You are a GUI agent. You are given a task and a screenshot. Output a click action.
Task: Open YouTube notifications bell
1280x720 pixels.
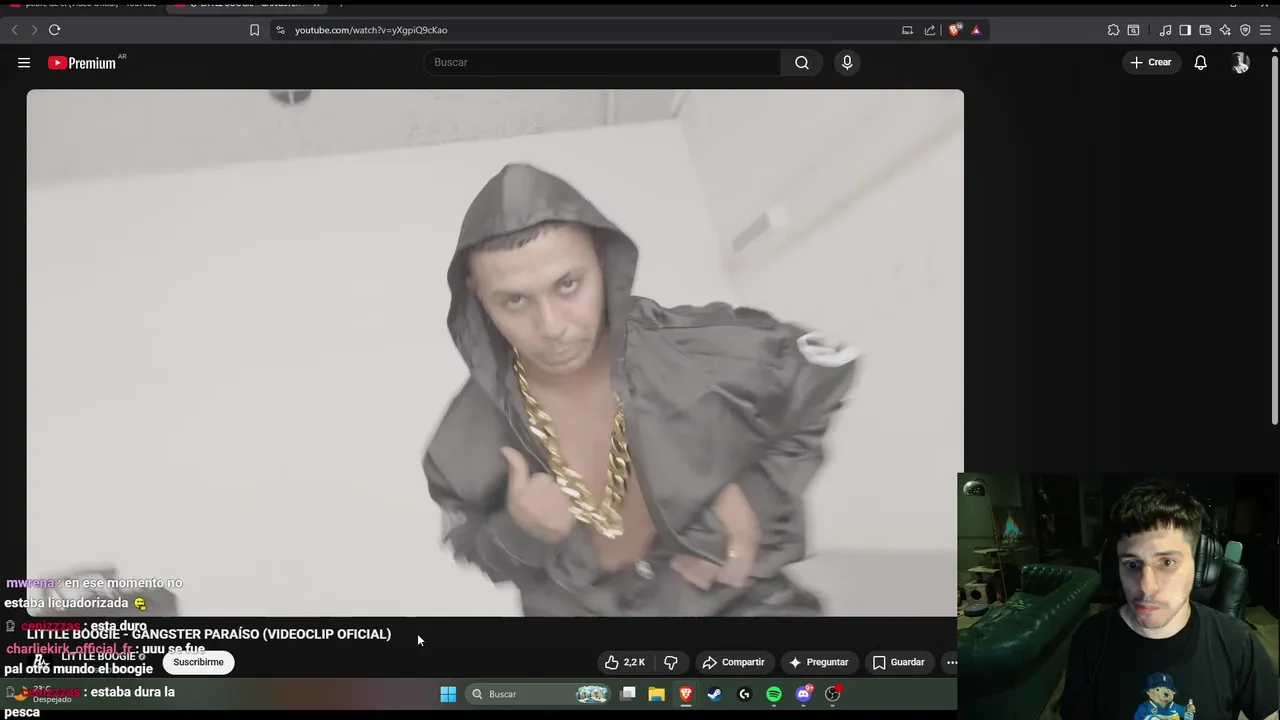tap(1201, 62)
